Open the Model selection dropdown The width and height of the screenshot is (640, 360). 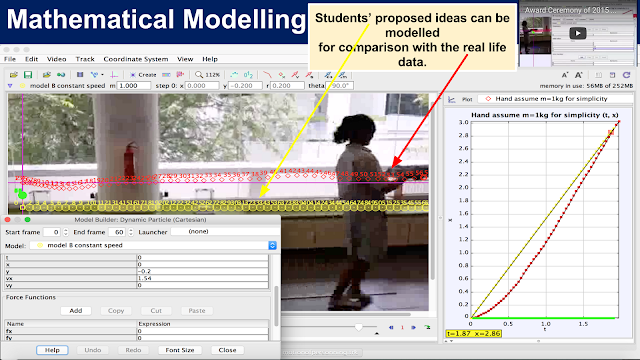click(153, 245)
